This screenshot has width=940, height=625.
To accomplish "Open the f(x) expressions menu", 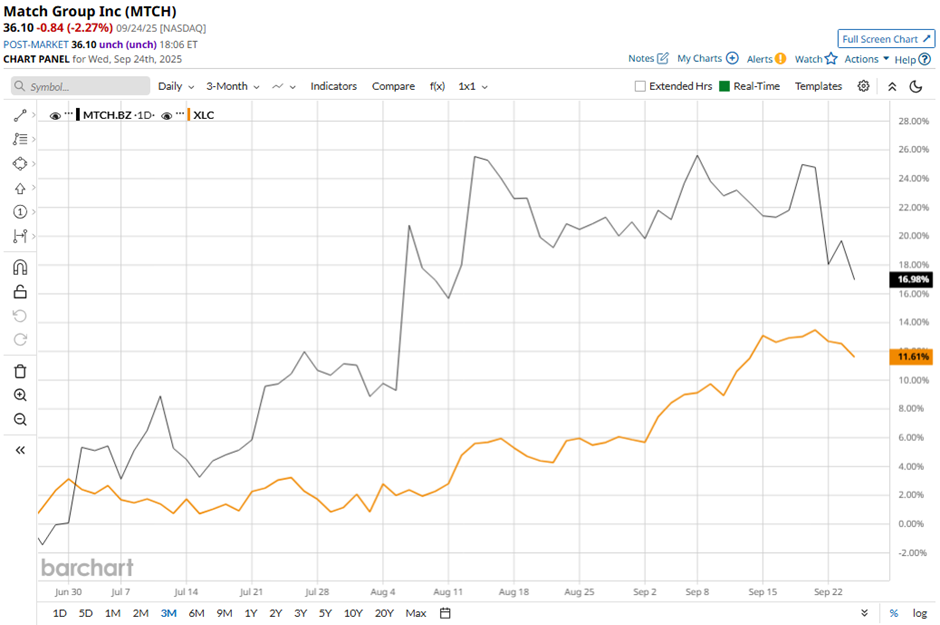I will (437, 86).
